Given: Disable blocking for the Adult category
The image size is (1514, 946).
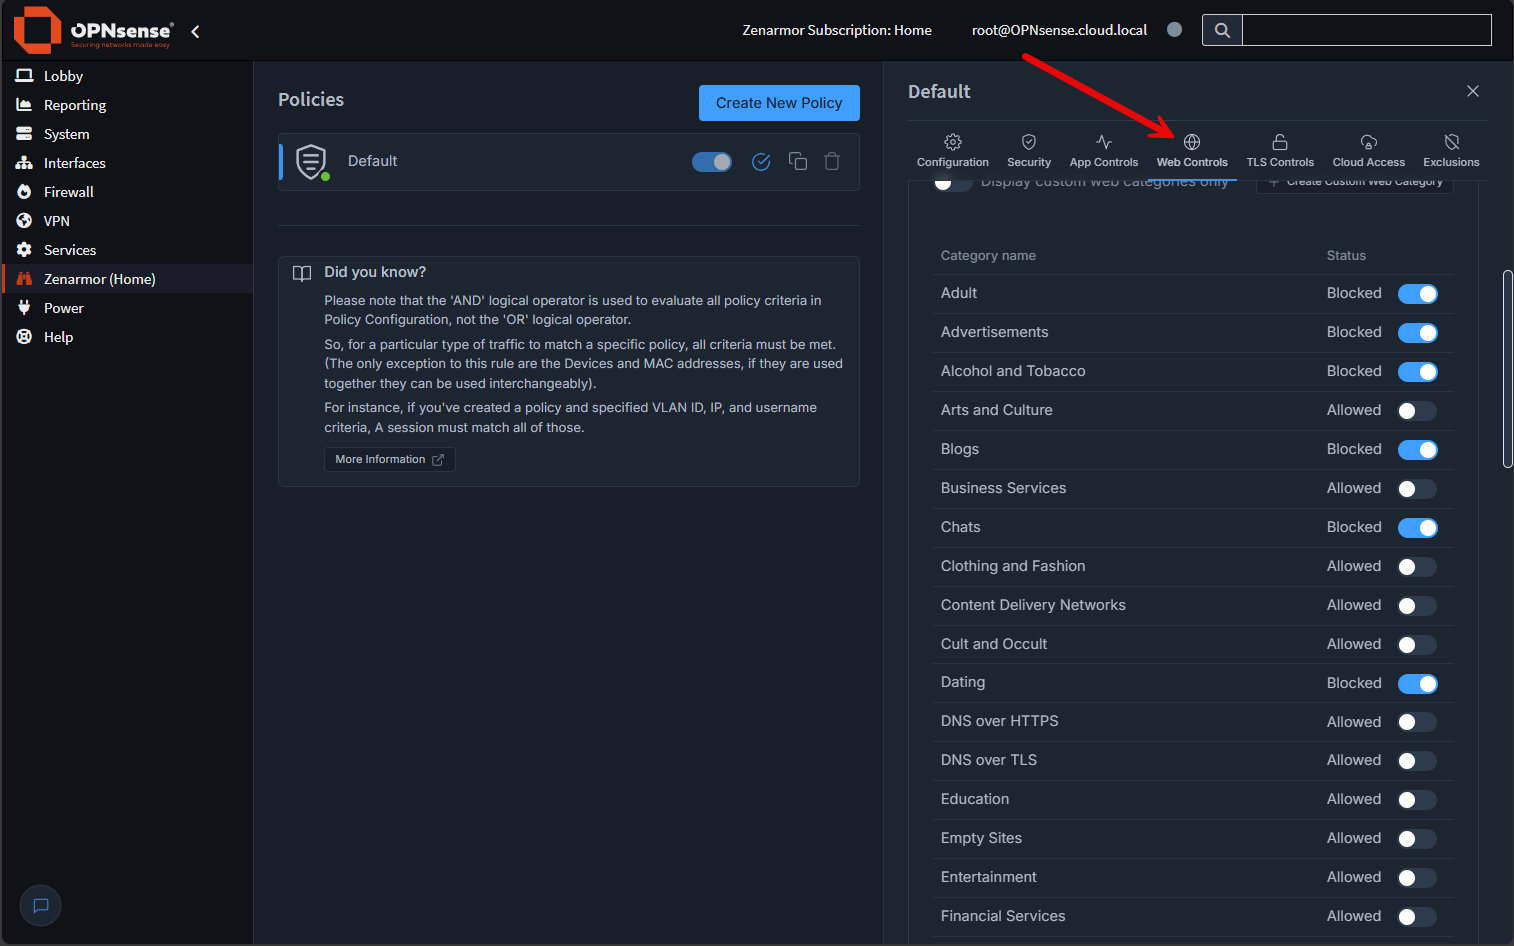Looking at the screenshot, I should 1418,293.
